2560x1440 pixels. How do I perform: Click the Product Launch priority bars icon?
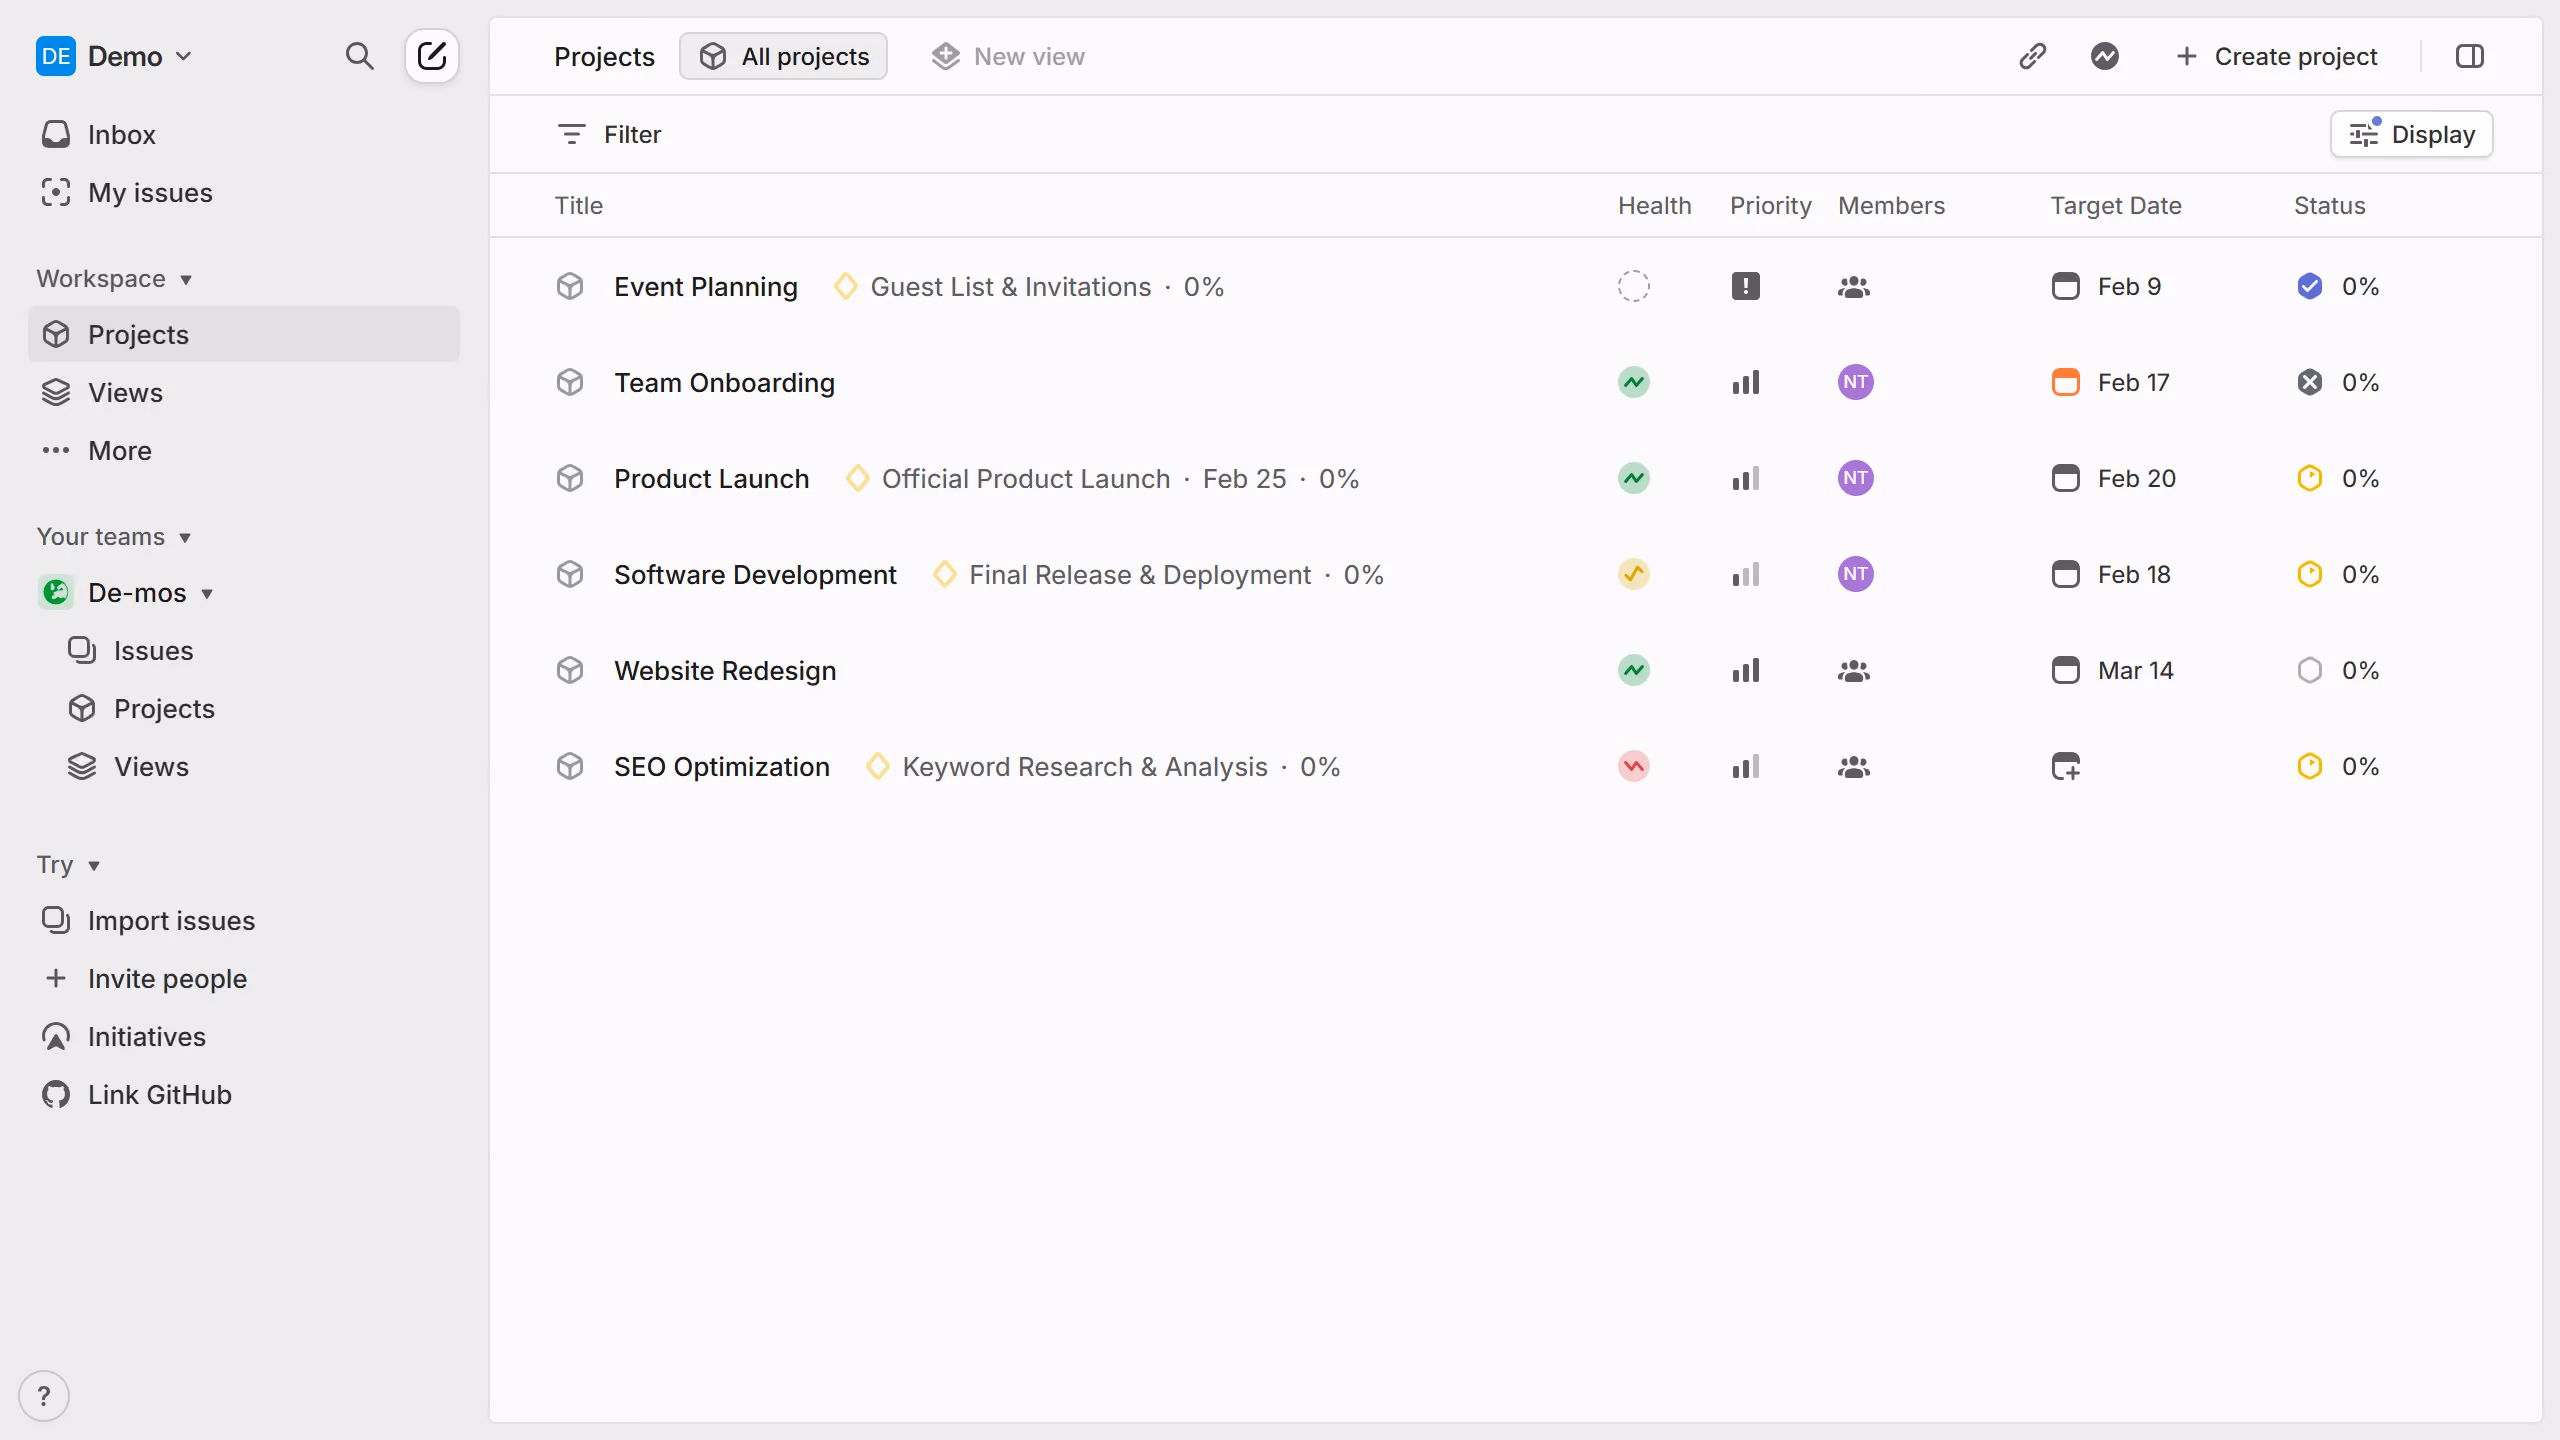1746,478
